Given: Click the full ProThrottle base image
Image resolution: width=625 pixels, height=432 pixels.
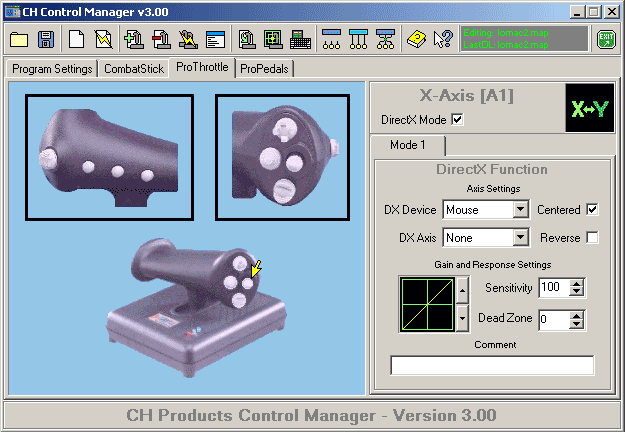Looking at the screenshot, I should coord(196,308).
